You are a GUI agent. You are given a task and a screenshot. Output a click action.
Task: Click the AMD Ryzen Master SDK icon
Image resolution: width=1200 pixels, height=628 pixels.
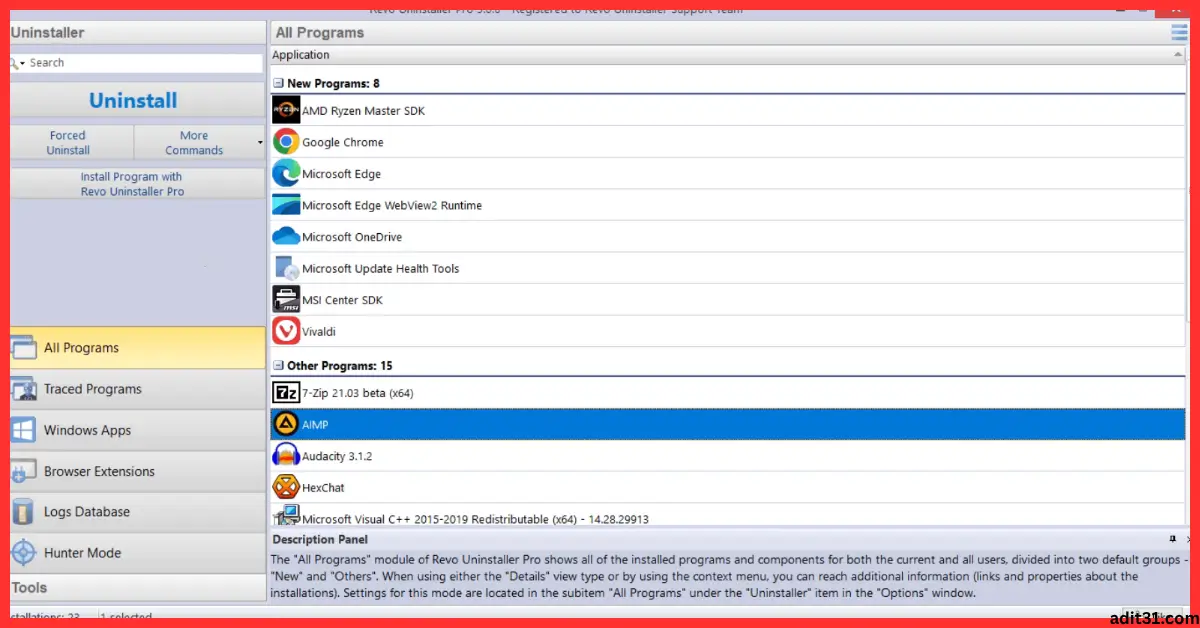pos(286,110)
